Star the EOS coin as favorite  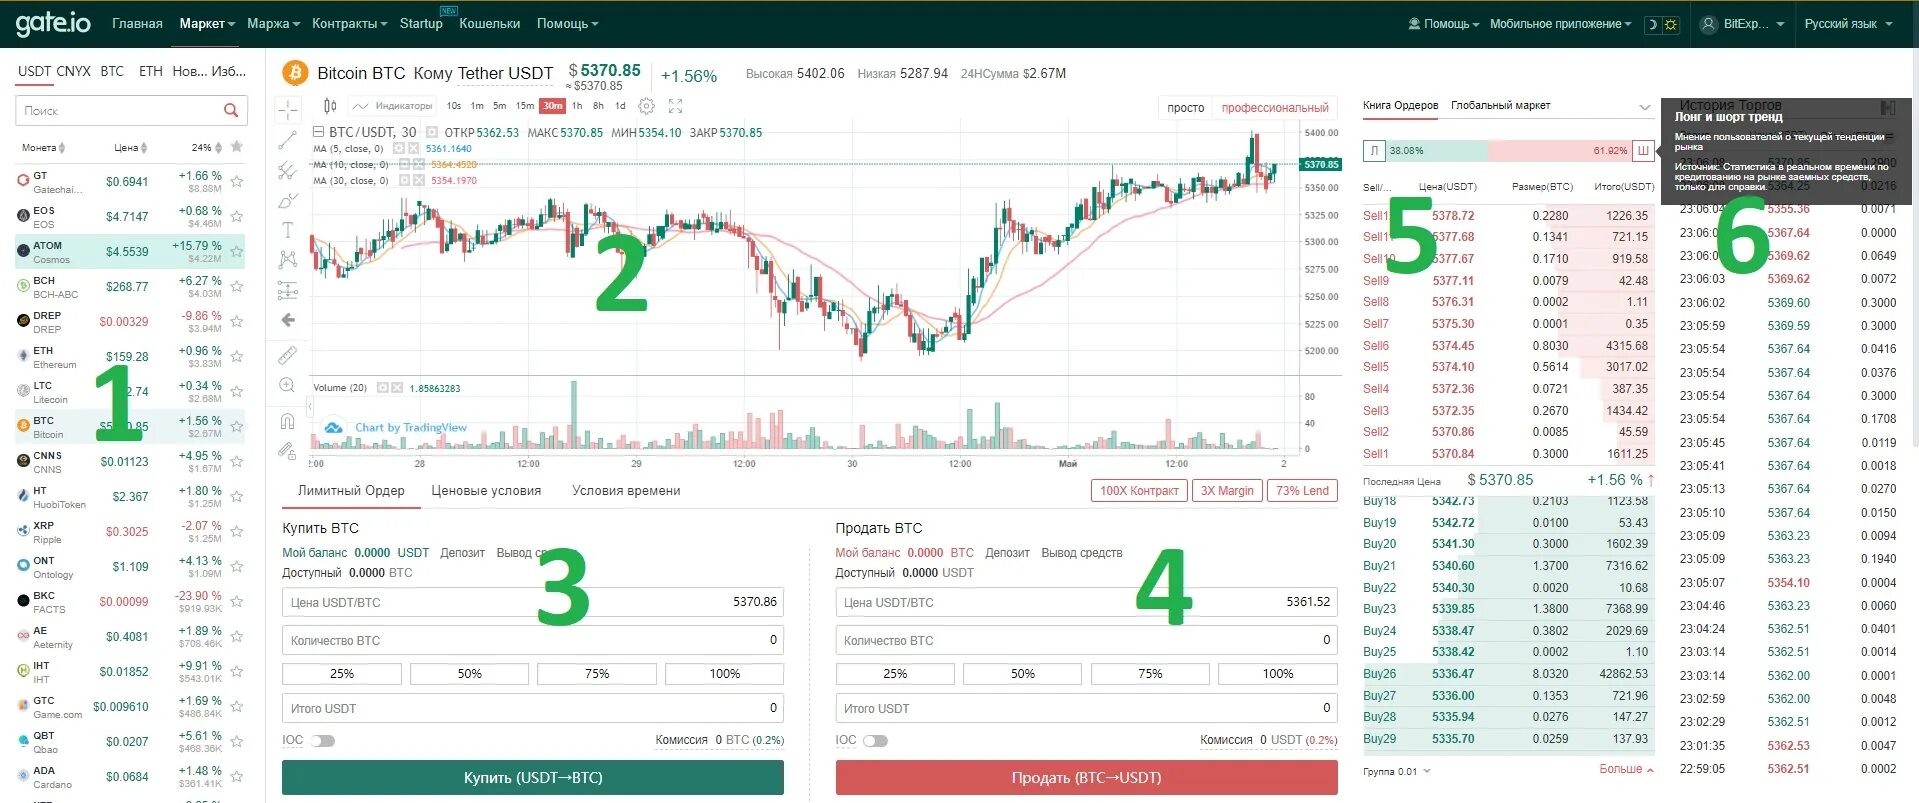[x=237, y=216]
